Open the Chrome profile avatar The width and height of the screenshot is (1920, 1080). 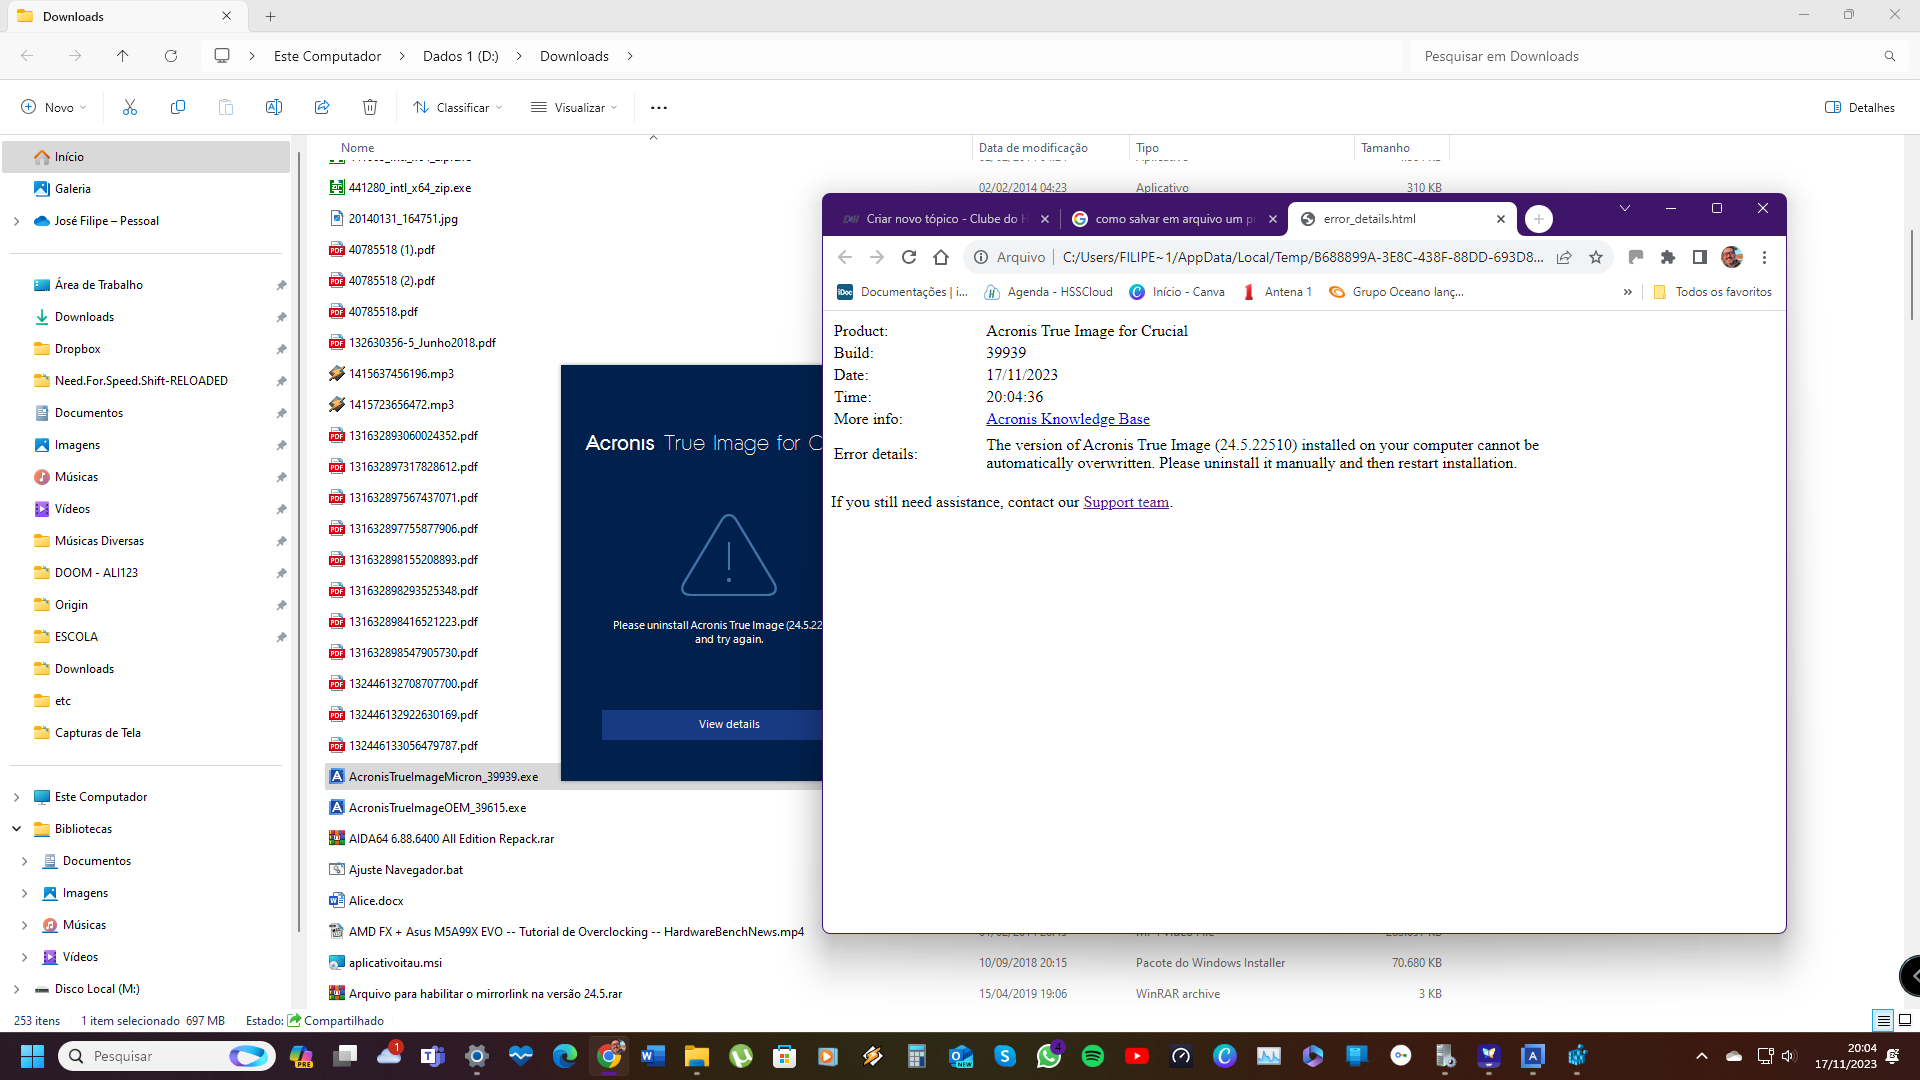click(x=1732, y=257)
